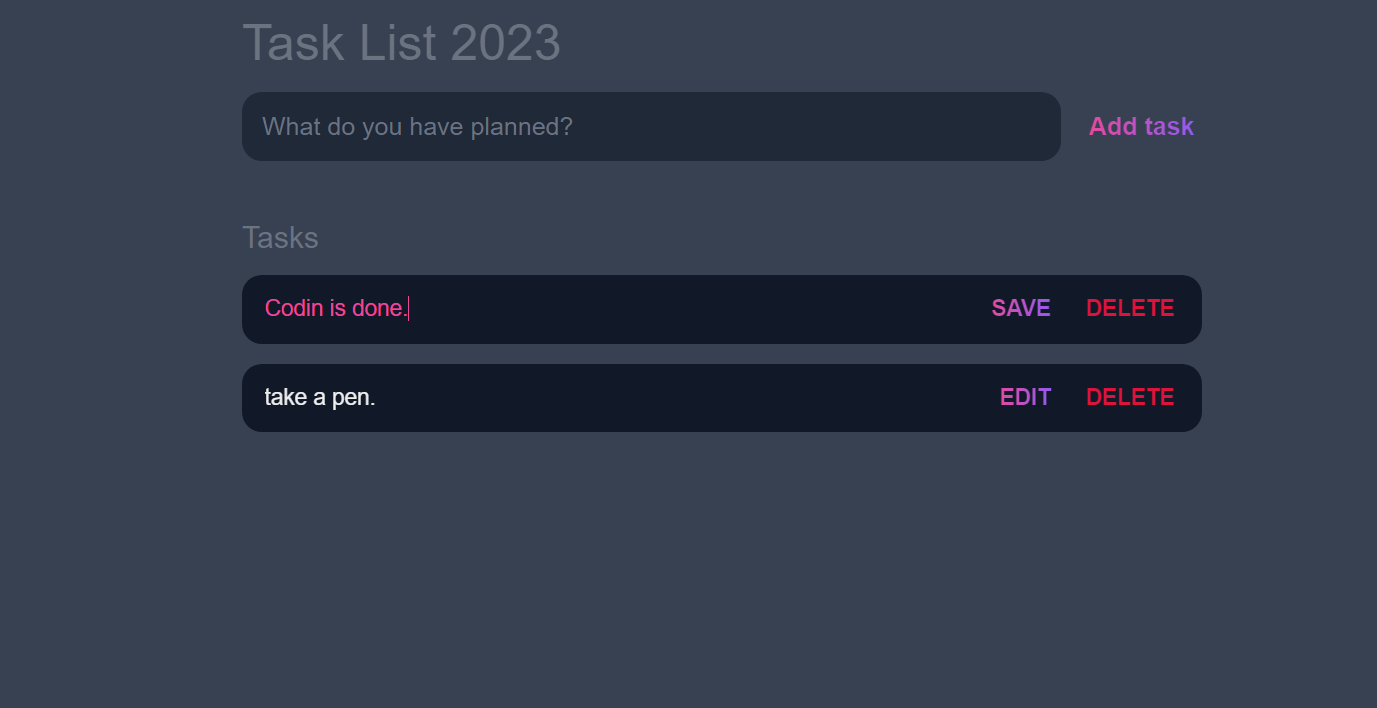Image resolution: width=1377 pixels, height=708 pixels.
Task: Select the "take a pen." task text
Action: click(x=319, y=397)
